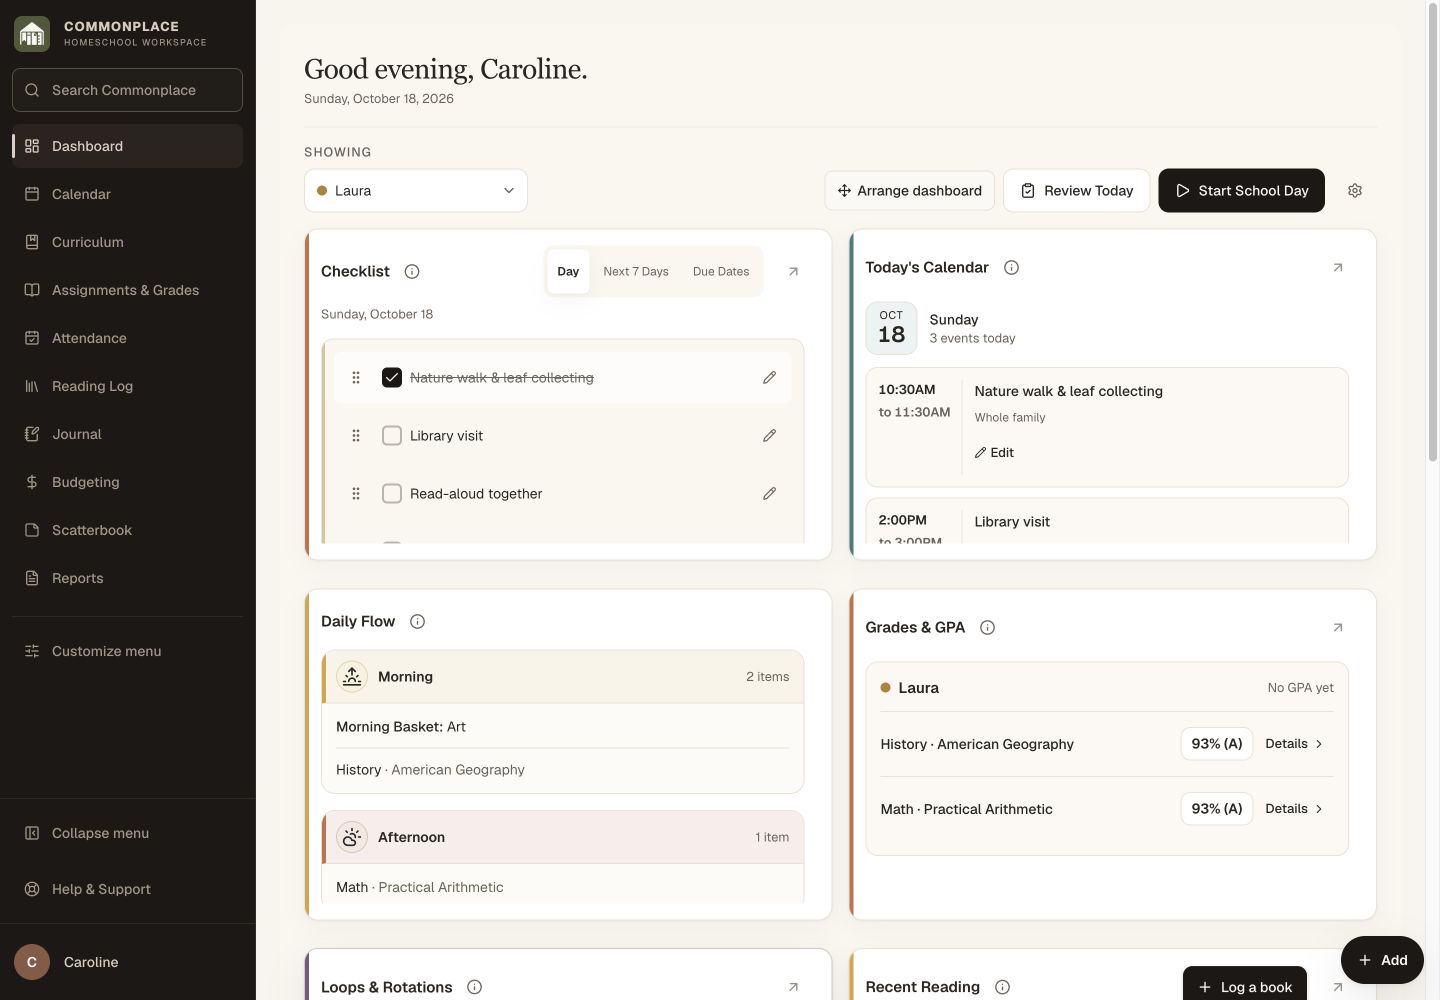Open Grades & GPA expand arrow
Screen dimensions: 1440x1000
(1338, 627)
